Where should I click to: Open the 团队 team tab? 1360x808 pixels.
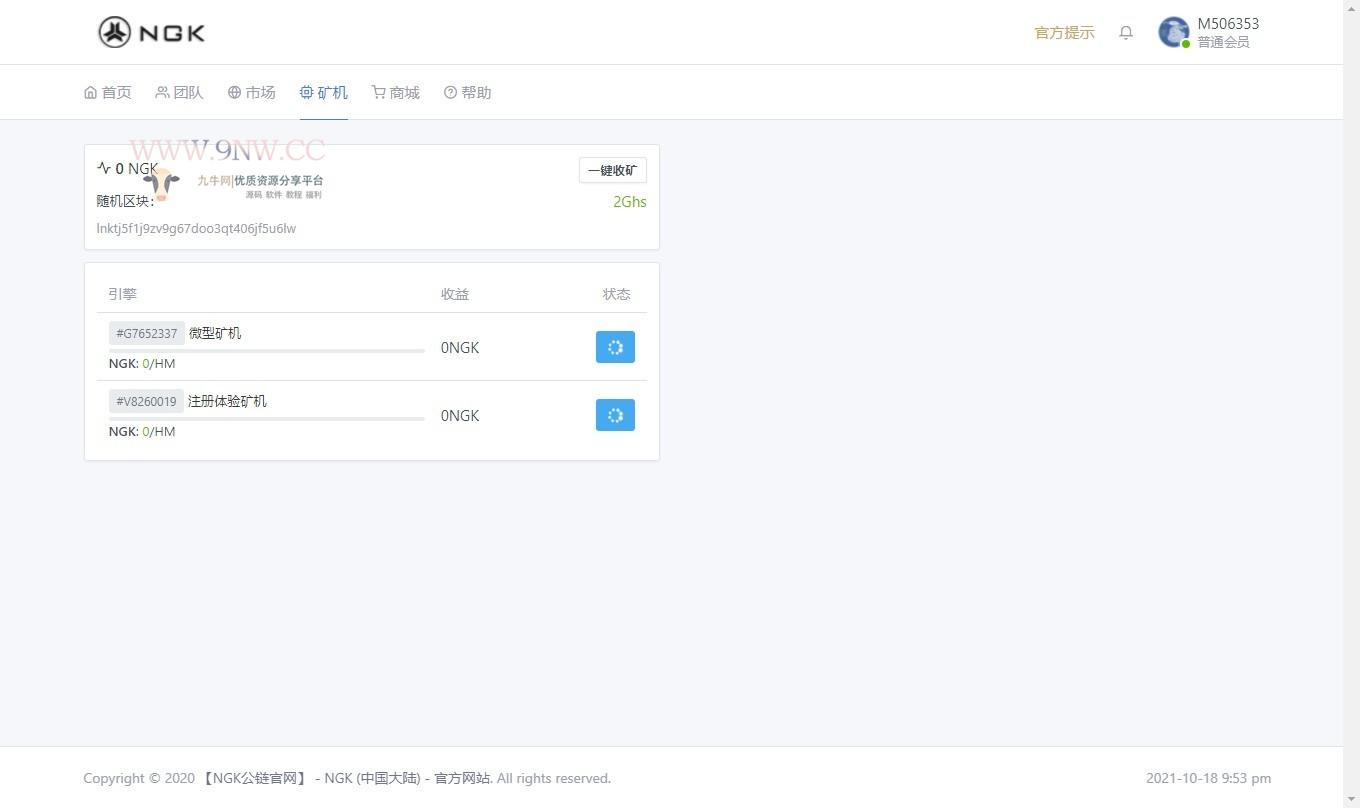tap(180, 92)
